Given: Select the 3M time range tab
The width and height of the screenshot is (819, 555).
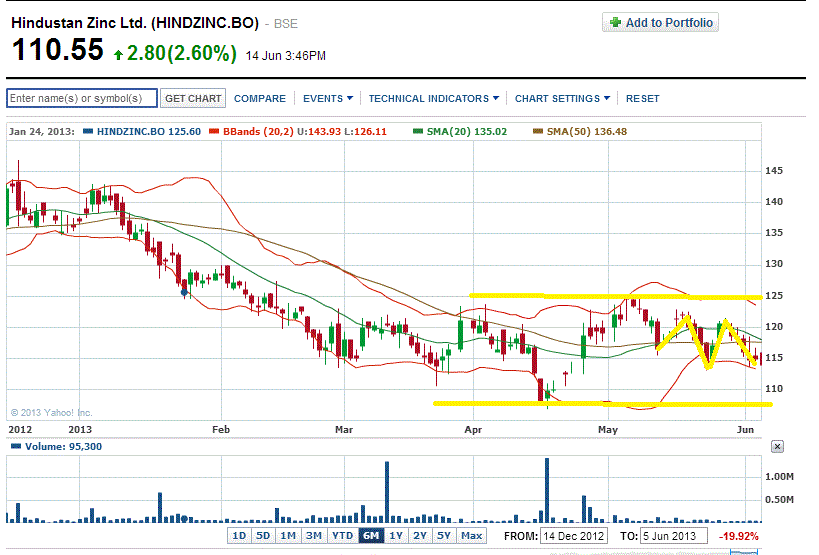Looking at the screenshot, I should 313,536.
